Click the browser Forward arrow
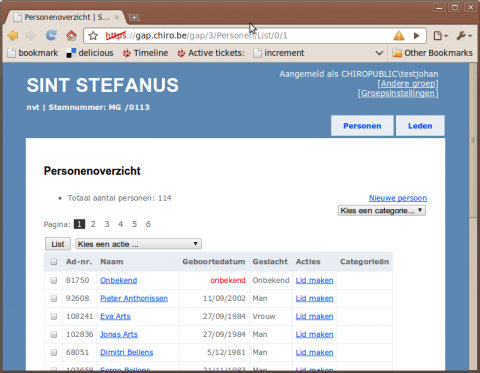This screenshot has width=480, height=373. point(30,35)
